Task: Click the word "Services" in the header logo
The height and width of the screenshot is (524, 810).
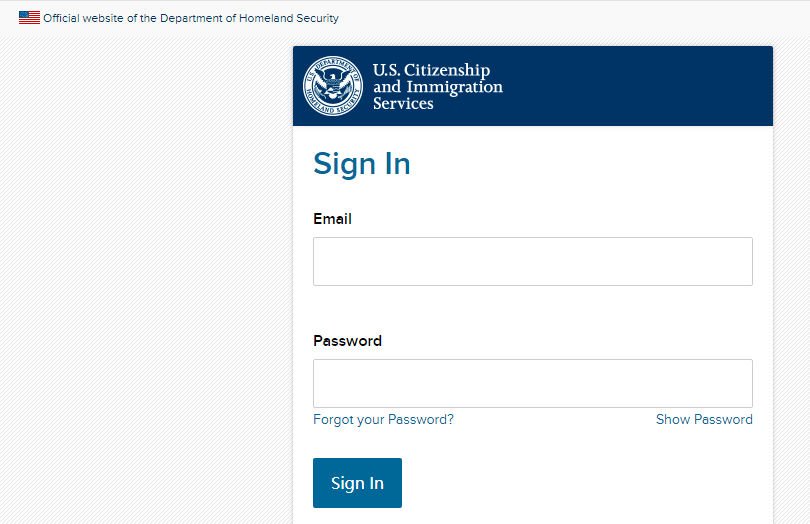Action: click(403, 103)
